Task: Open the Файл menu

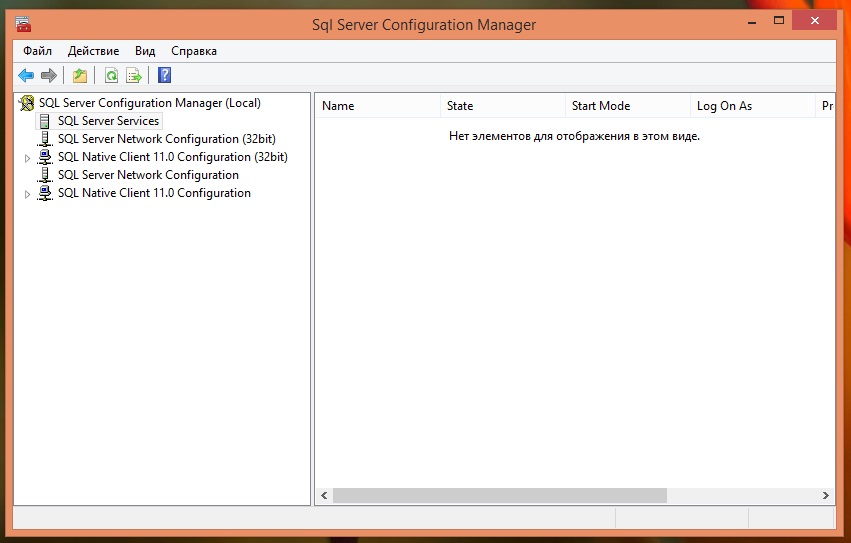Action: tap(37, 51)
